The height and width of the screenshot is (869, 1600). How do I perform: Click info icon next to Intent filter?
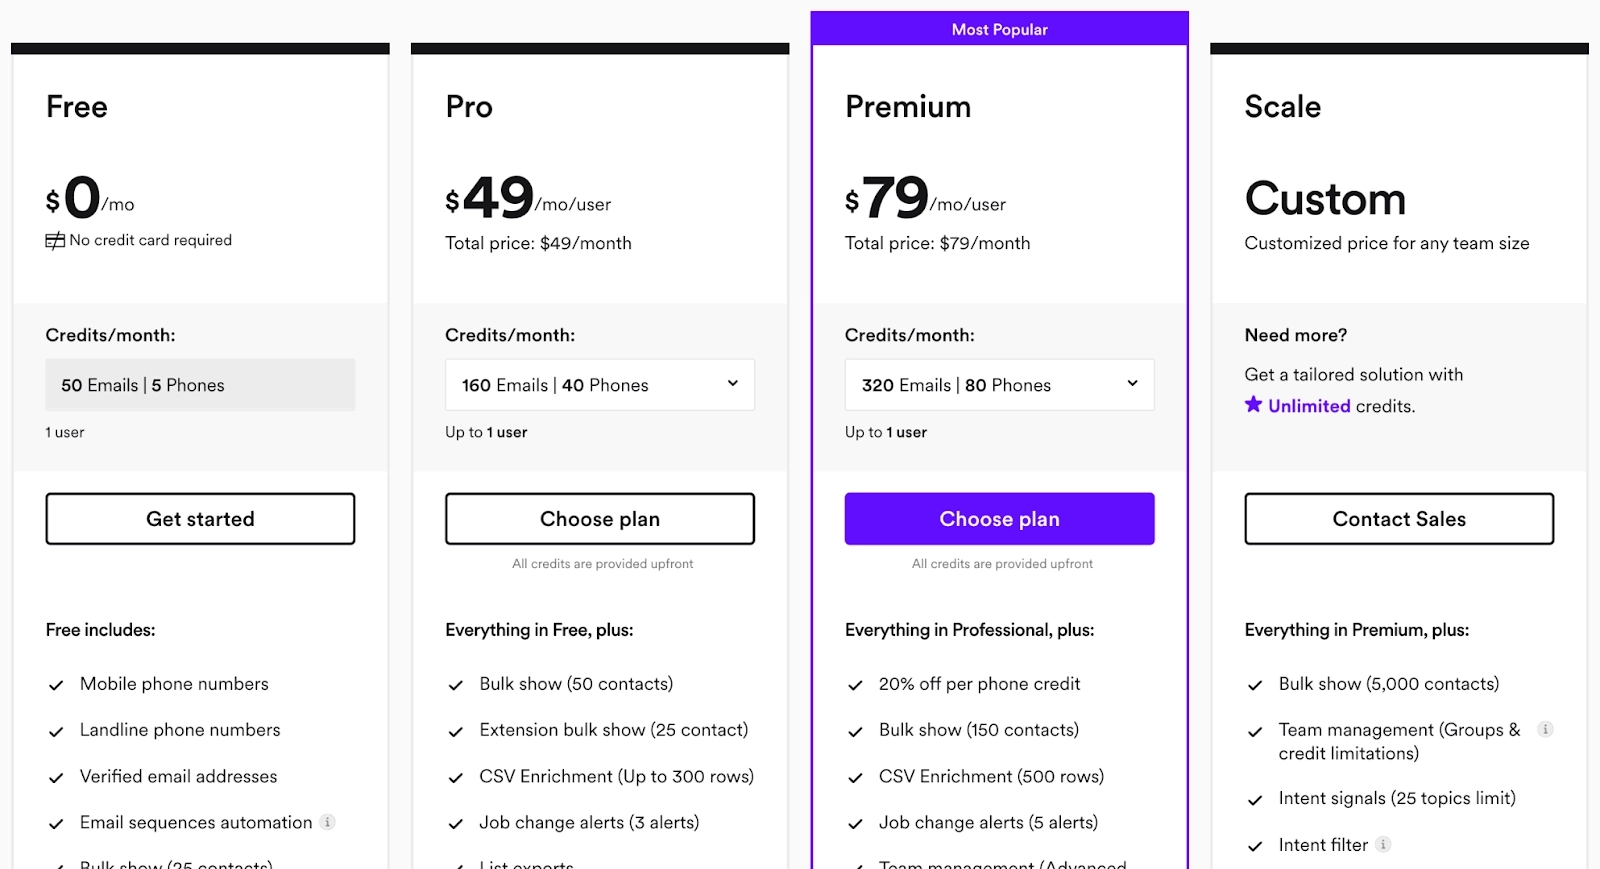[x=1383, y=844]
